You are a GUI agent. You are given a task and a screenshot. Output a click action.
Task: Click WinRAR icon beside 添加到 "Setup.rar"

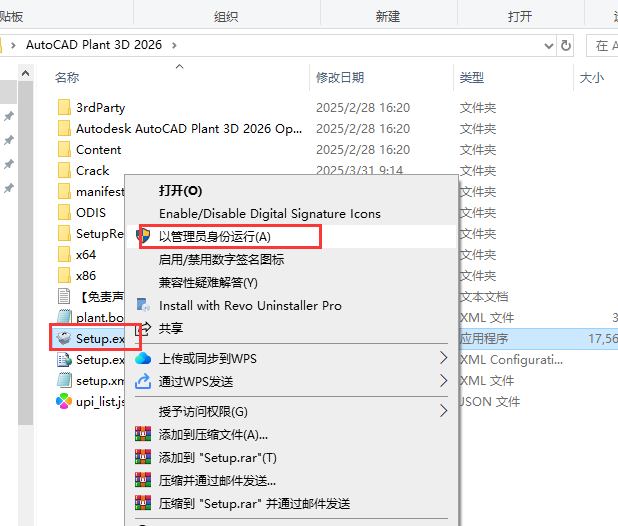pyautogui.click(x=143, y=457)
